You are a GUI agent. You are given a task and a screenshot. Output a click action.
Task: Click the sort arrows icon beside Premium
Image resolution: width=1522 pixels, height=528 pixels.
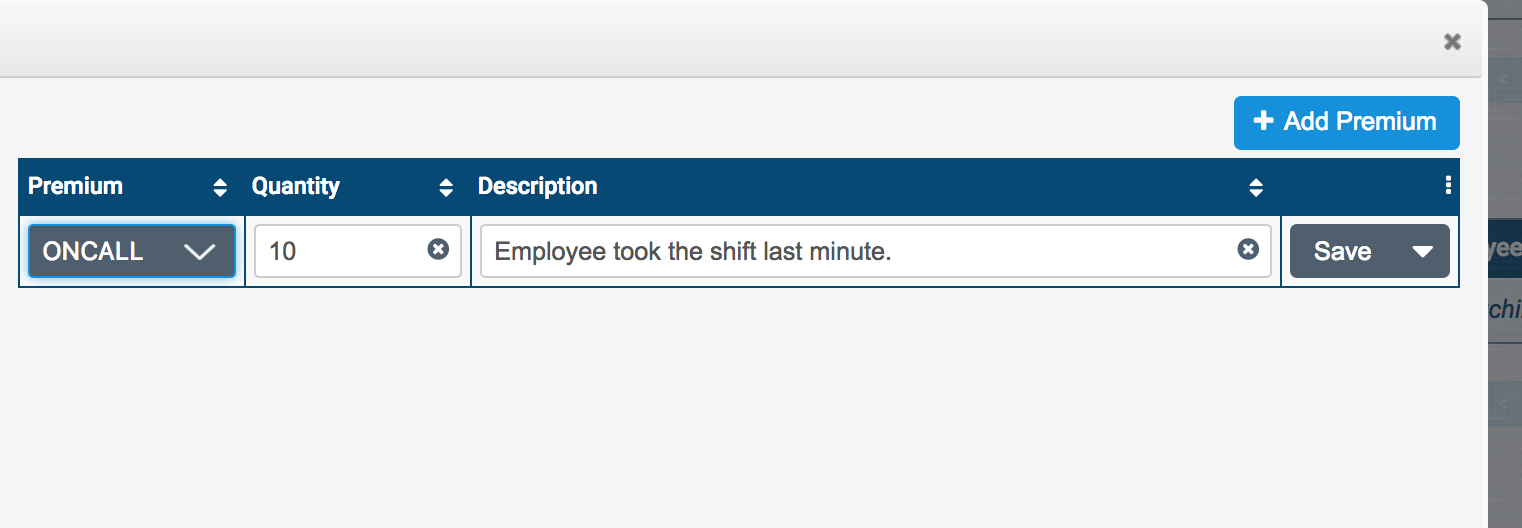coord(220,187)
